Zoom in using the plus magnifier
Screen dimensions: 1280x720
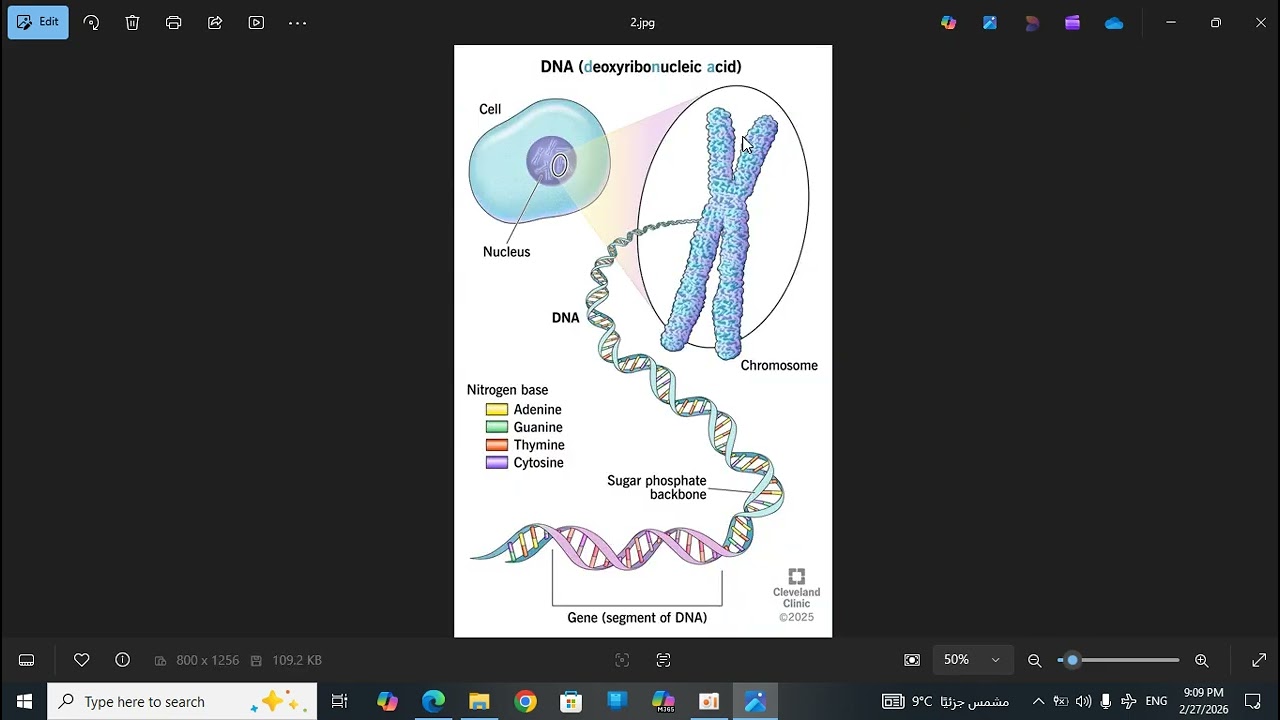1202,660
